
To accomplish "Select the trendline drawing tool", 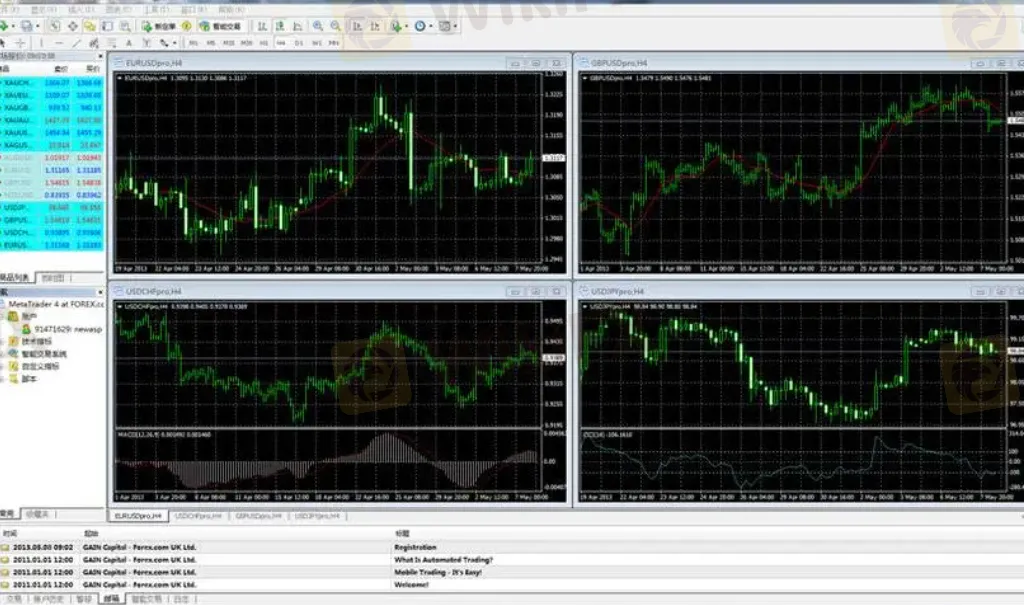I will point(78,43).
